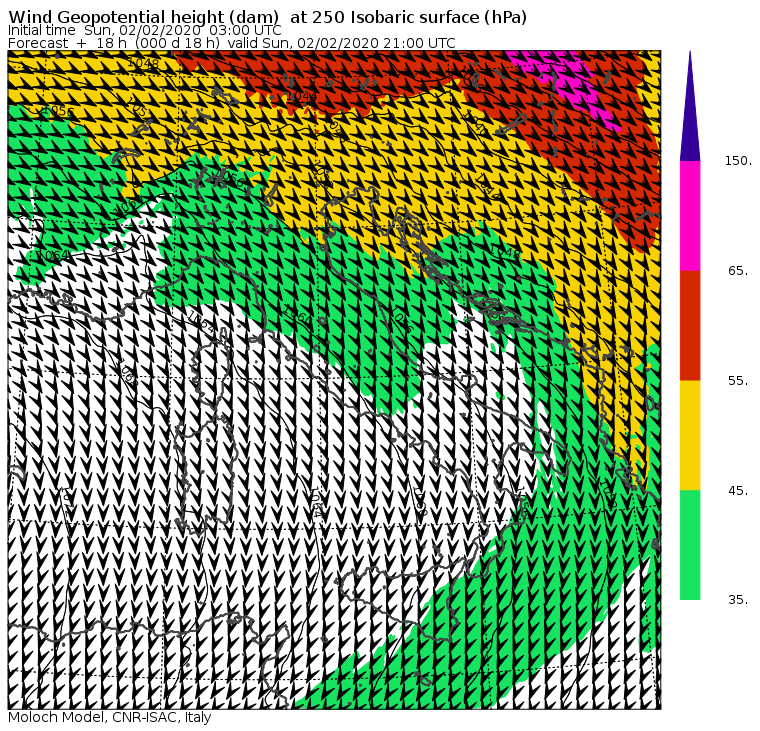Click the Forecast + 18 h line text
This screenshot has height=731, width=760.
232,43
